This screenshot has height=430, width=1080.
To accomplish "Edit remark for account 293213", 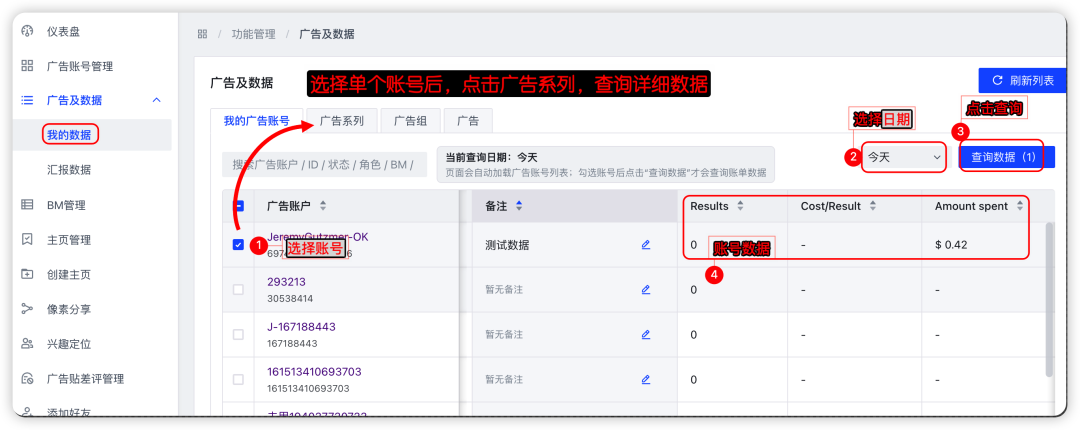I will 645,289.
